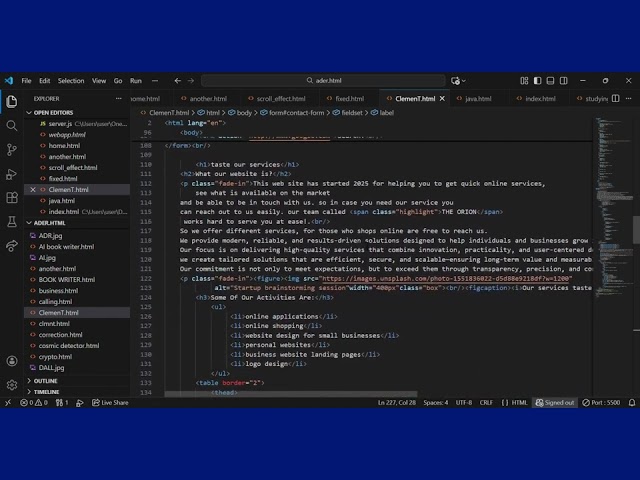
Task: Toggle the secondary side bar
Action: [x=563, y=81]
